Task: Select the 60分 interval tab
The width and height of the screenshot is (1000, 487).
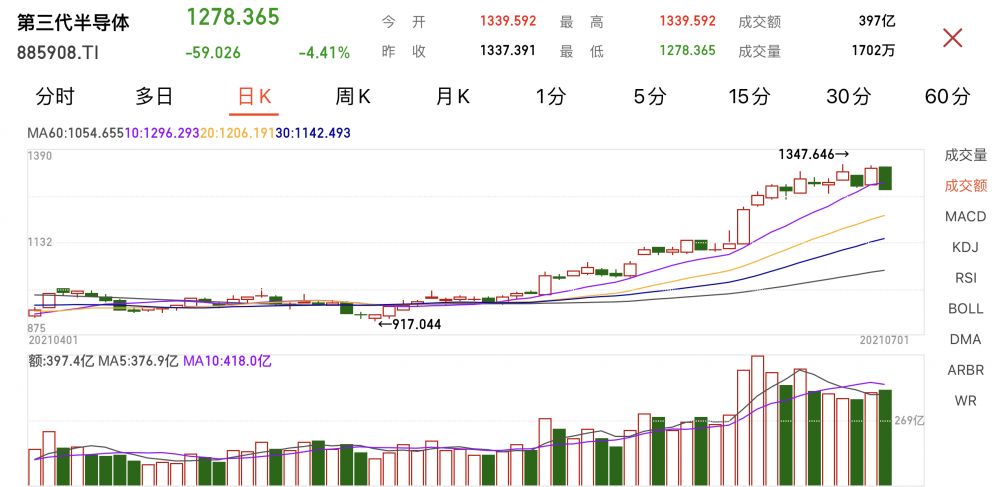Action: [x=947, y=97]
